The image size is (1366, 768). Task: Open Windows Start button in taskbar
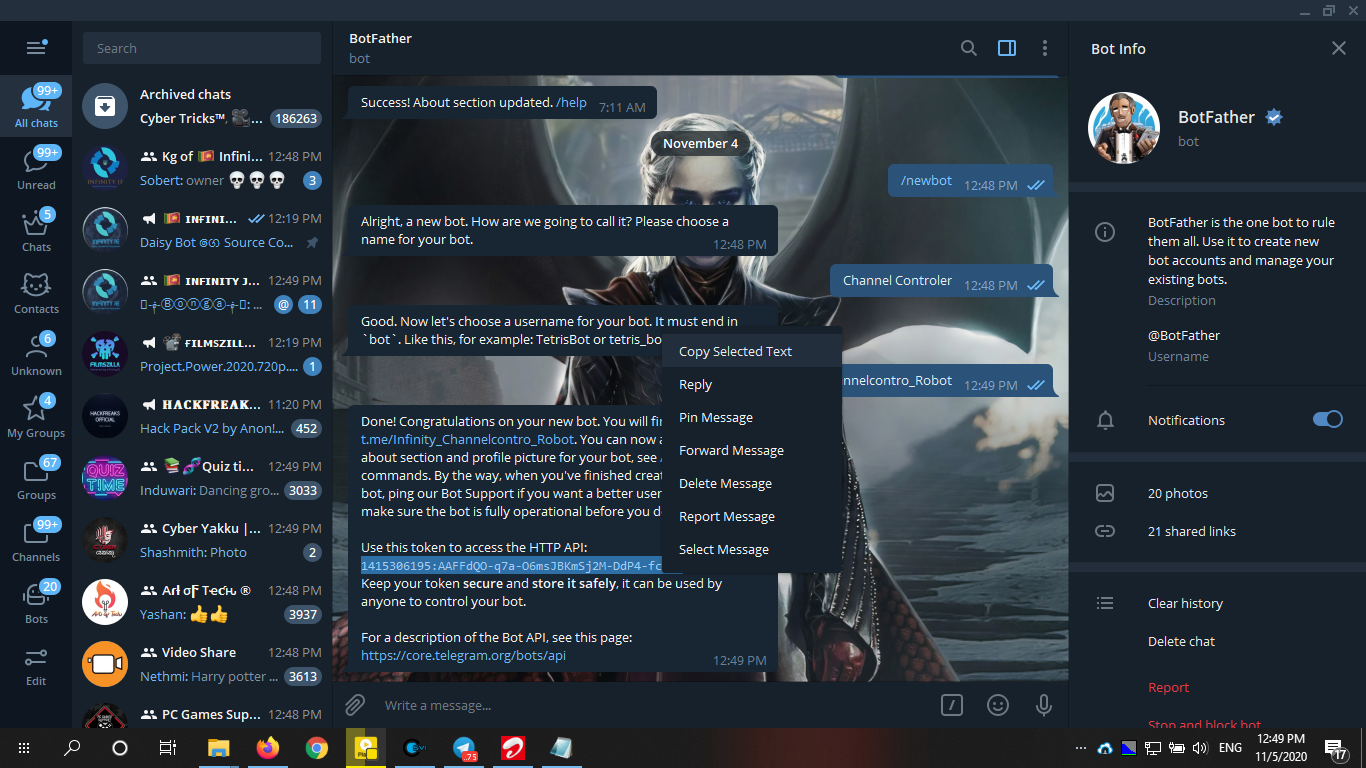pos(24,747)
